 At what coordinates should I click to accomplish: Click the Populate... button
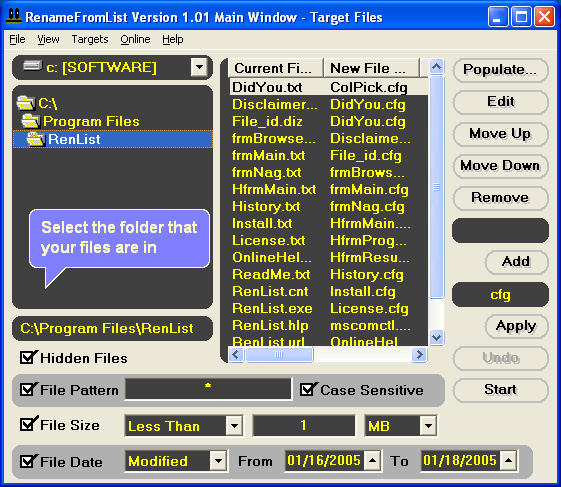click(500, 70)
